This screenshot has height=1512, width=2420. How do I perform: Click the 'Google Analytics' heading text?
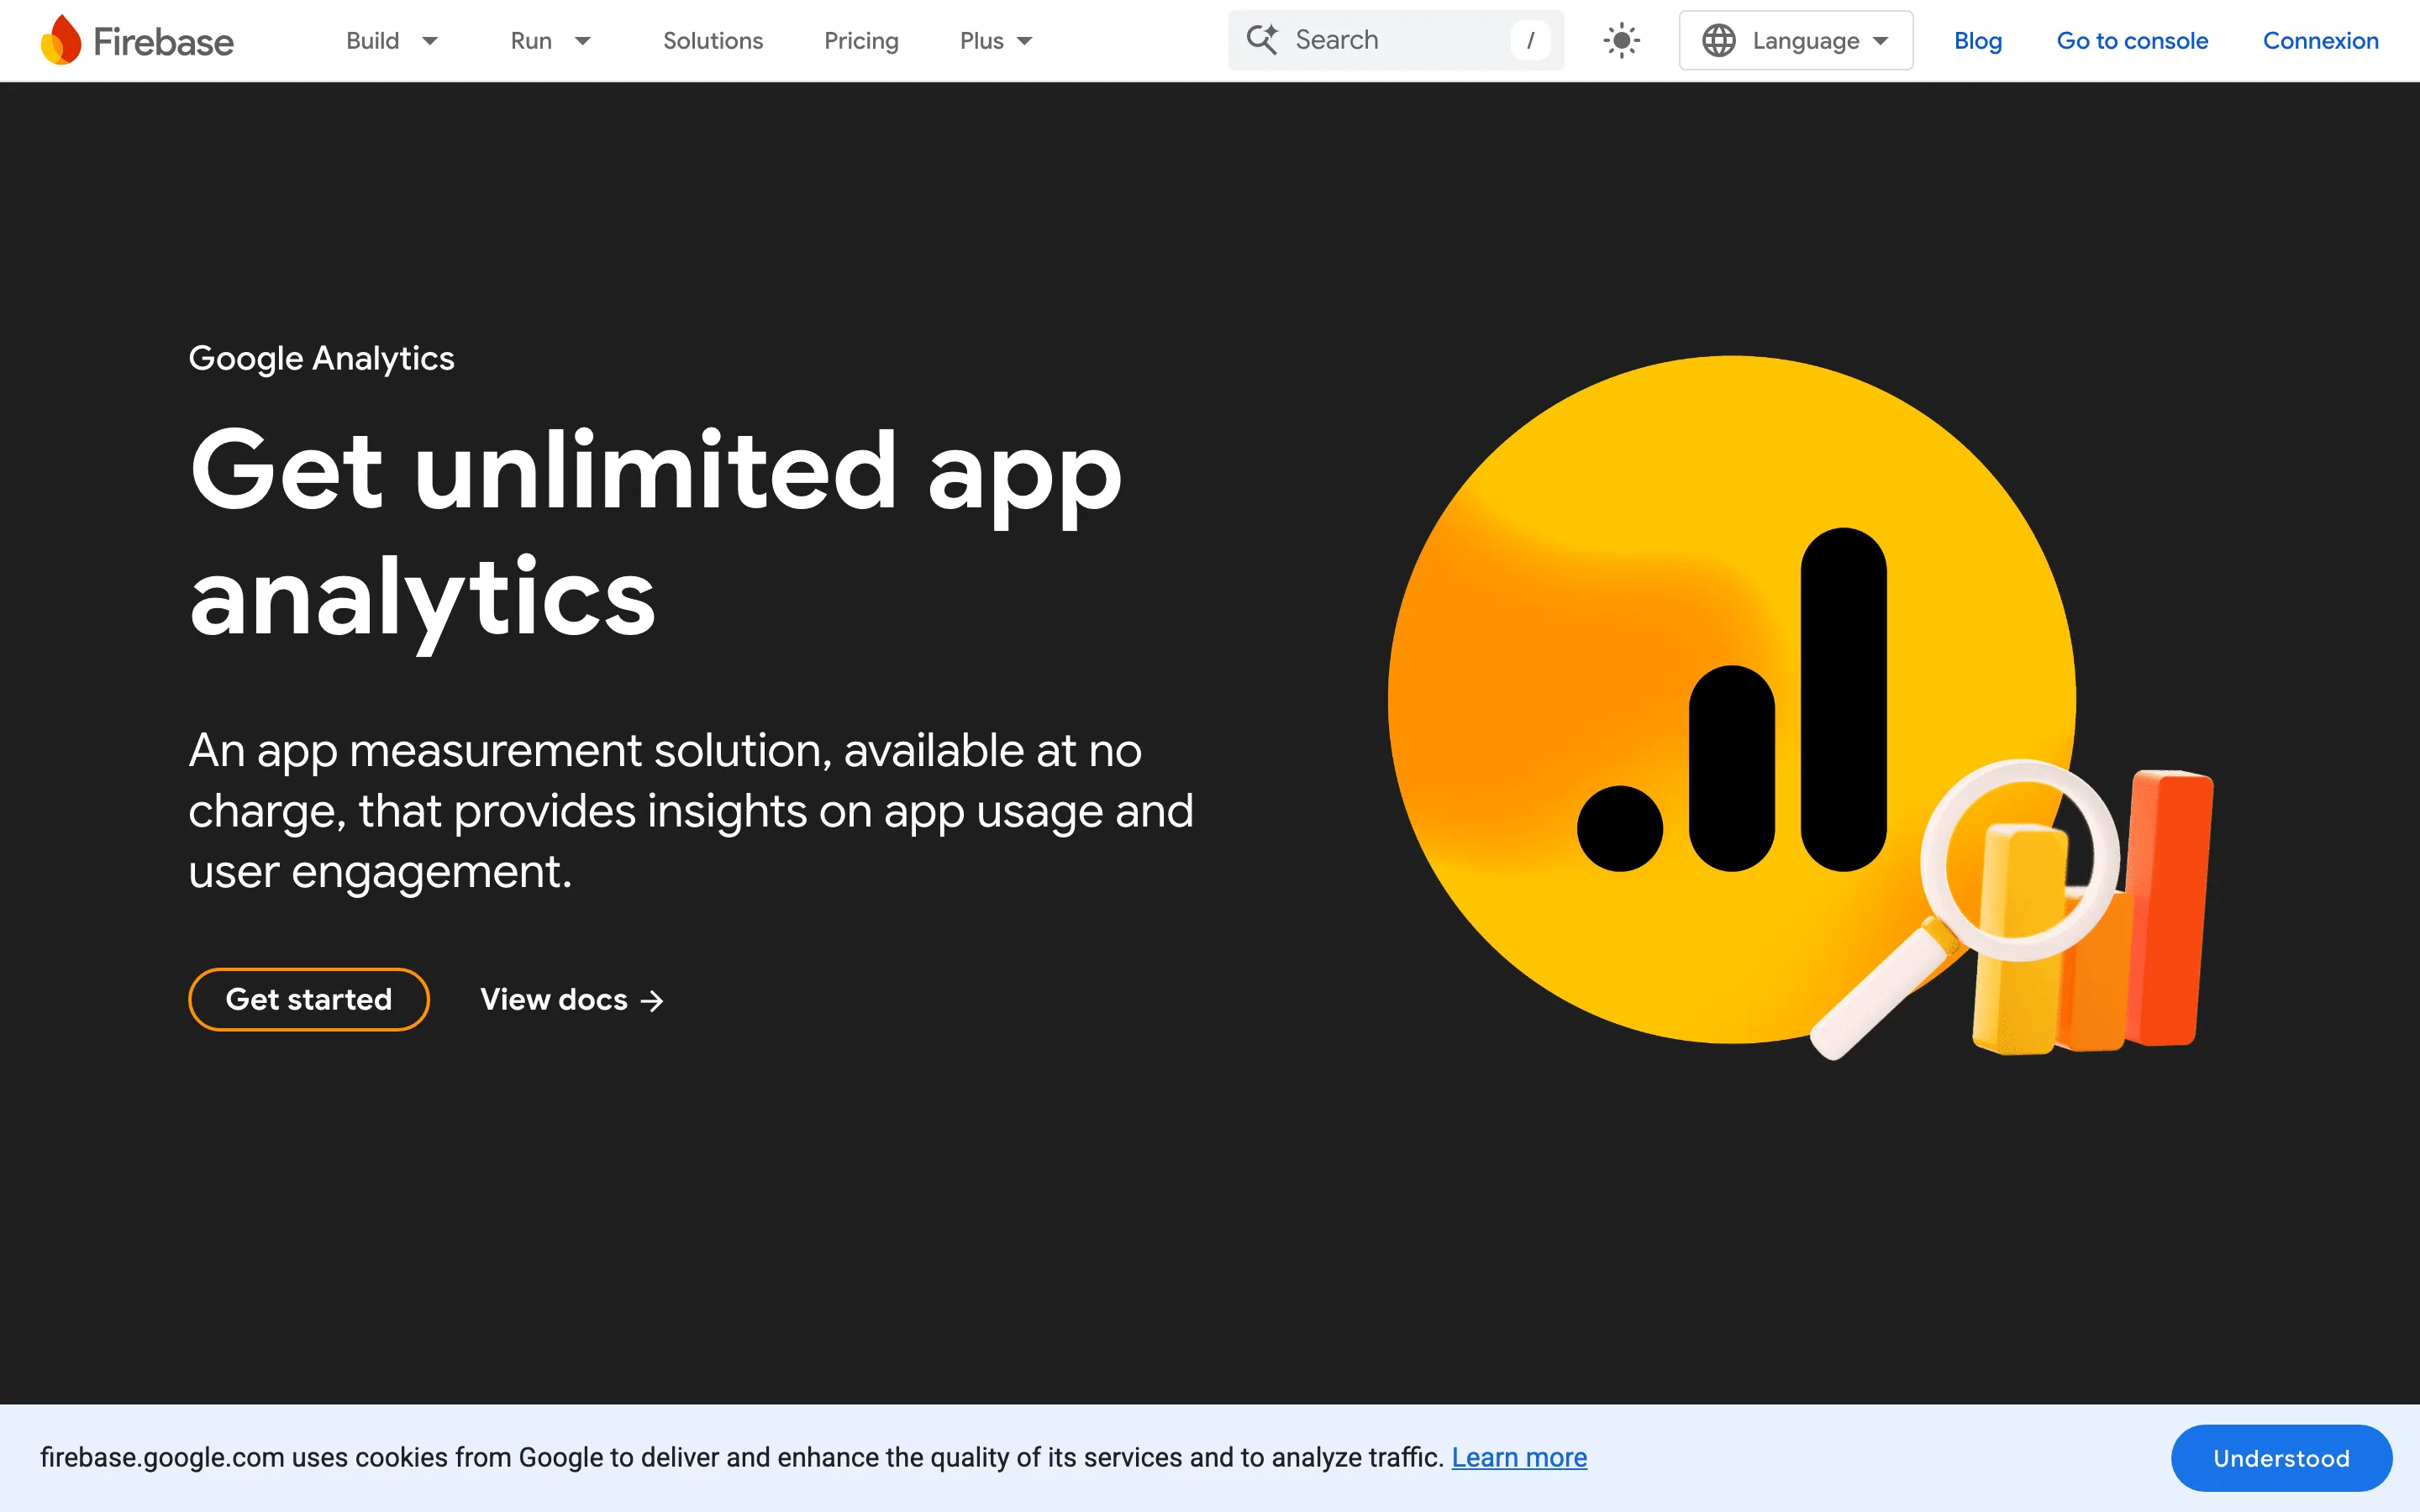pyautogui.click(x=321, y=358)
